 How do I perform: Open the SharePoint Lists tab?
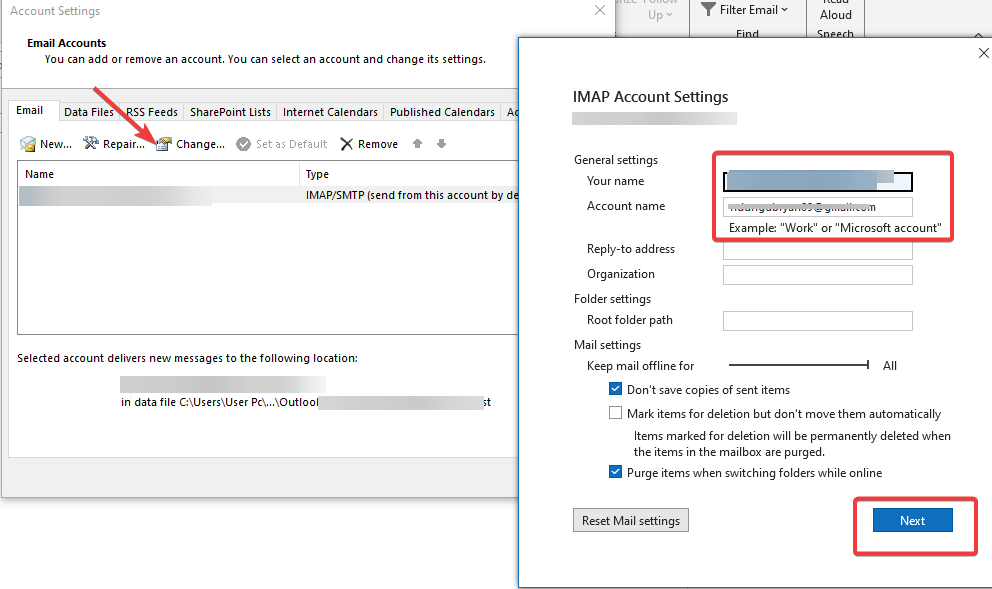point(229,111)
